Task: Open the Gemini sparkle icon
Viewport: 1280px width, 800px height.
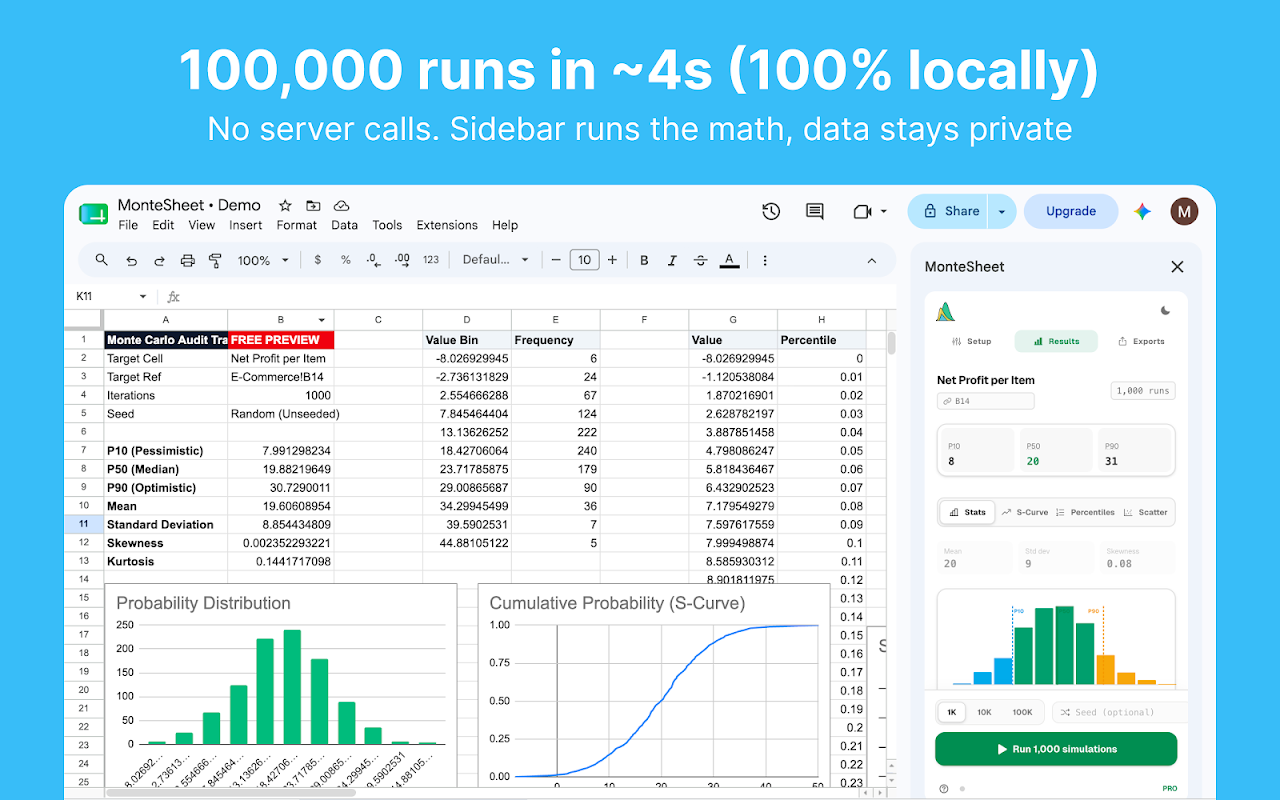Action: coord(1142,211)
